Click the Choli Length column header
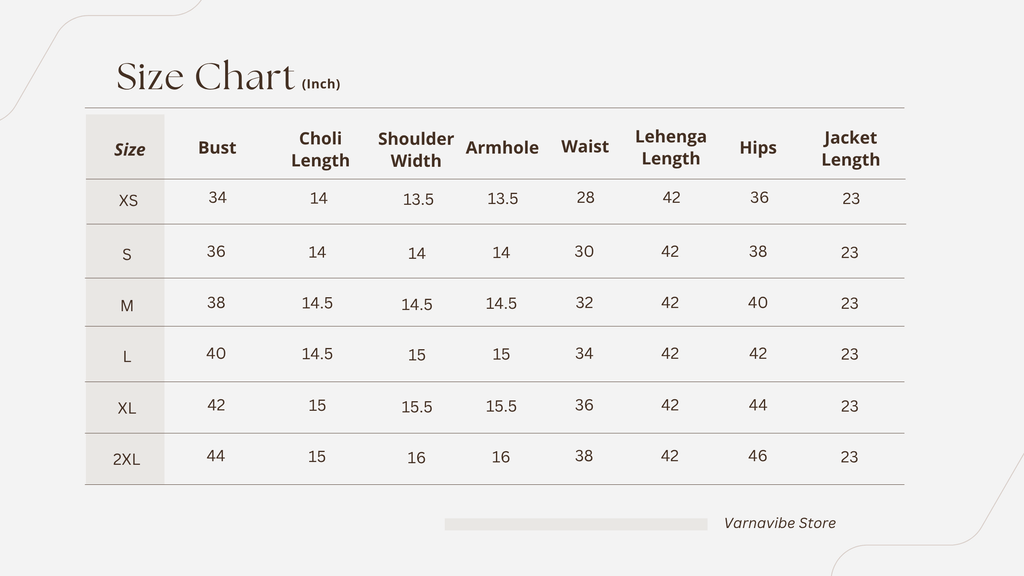This screenshot has width=1024, height=576. coord(320,150)
